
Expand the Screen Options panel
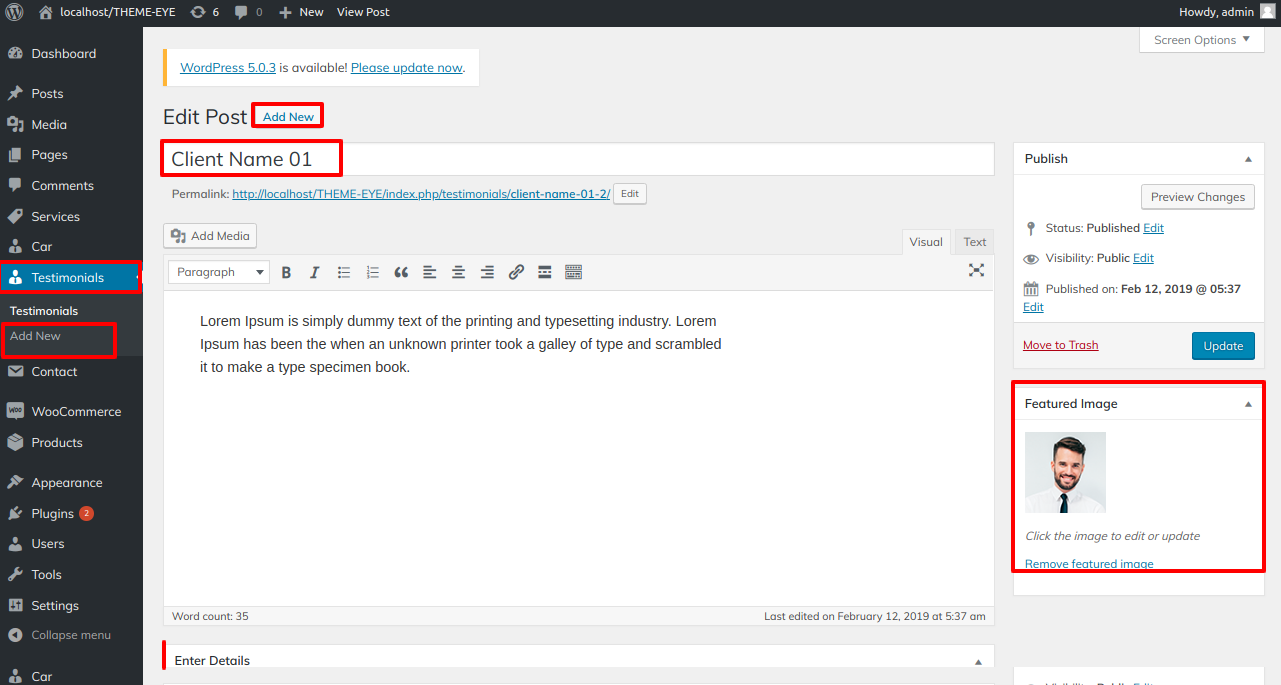tap(1201, 40)
